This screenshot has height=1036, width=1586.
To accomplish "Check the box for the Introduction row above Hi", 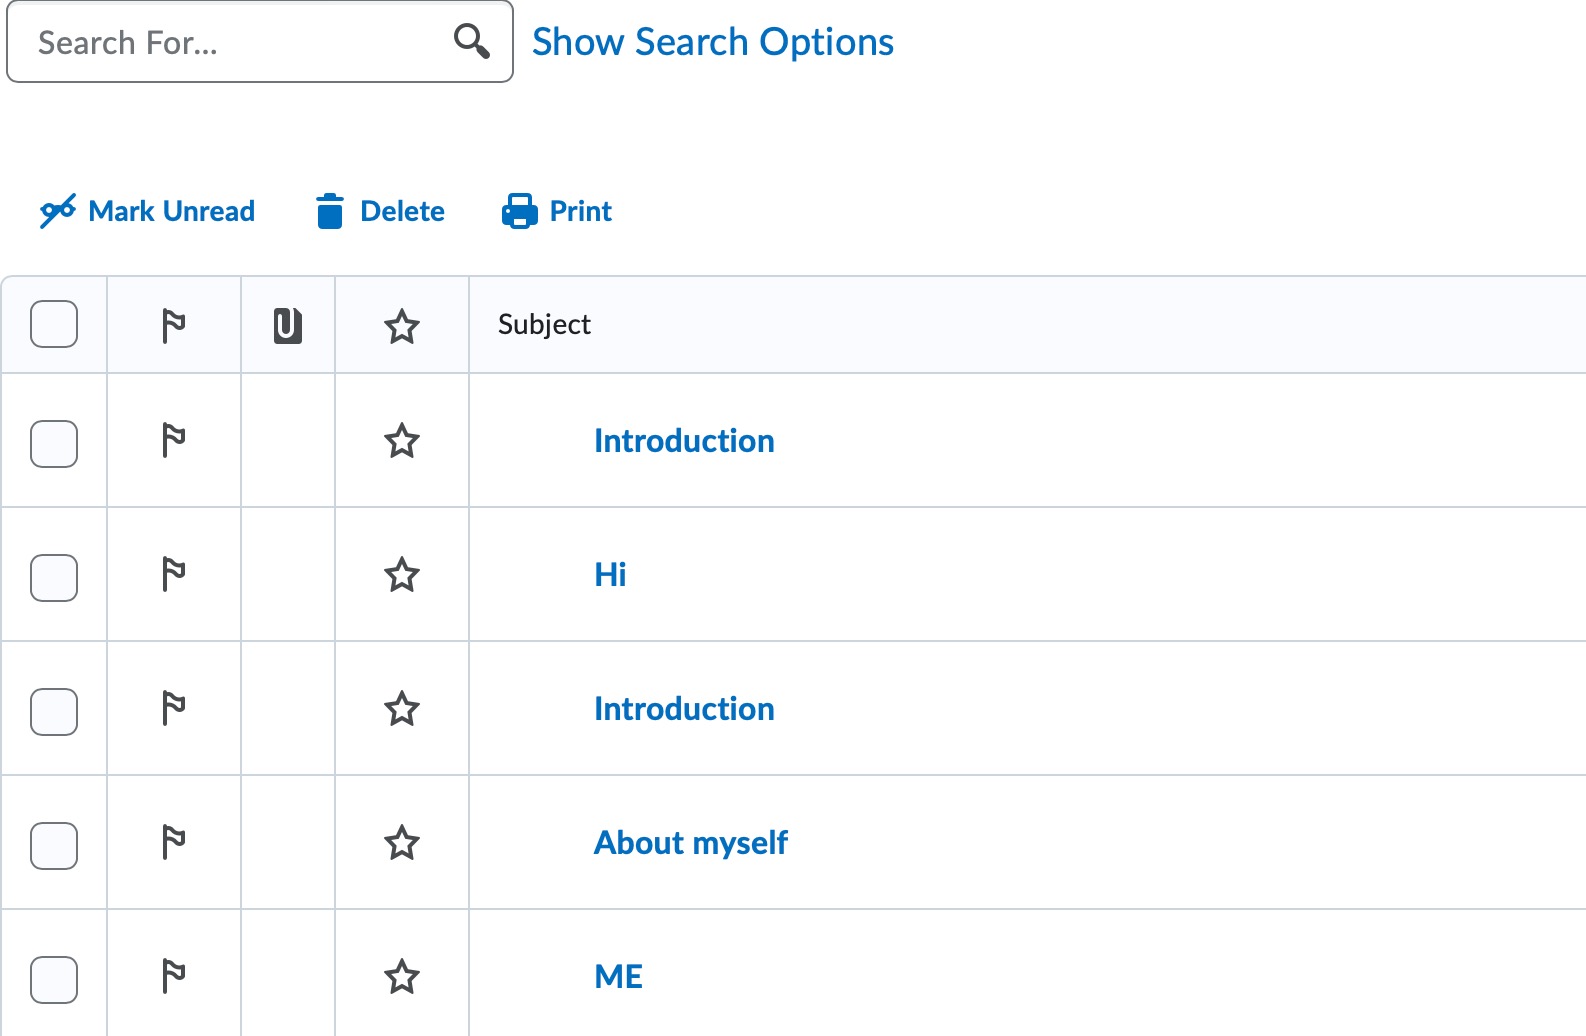I will (54, 443).
